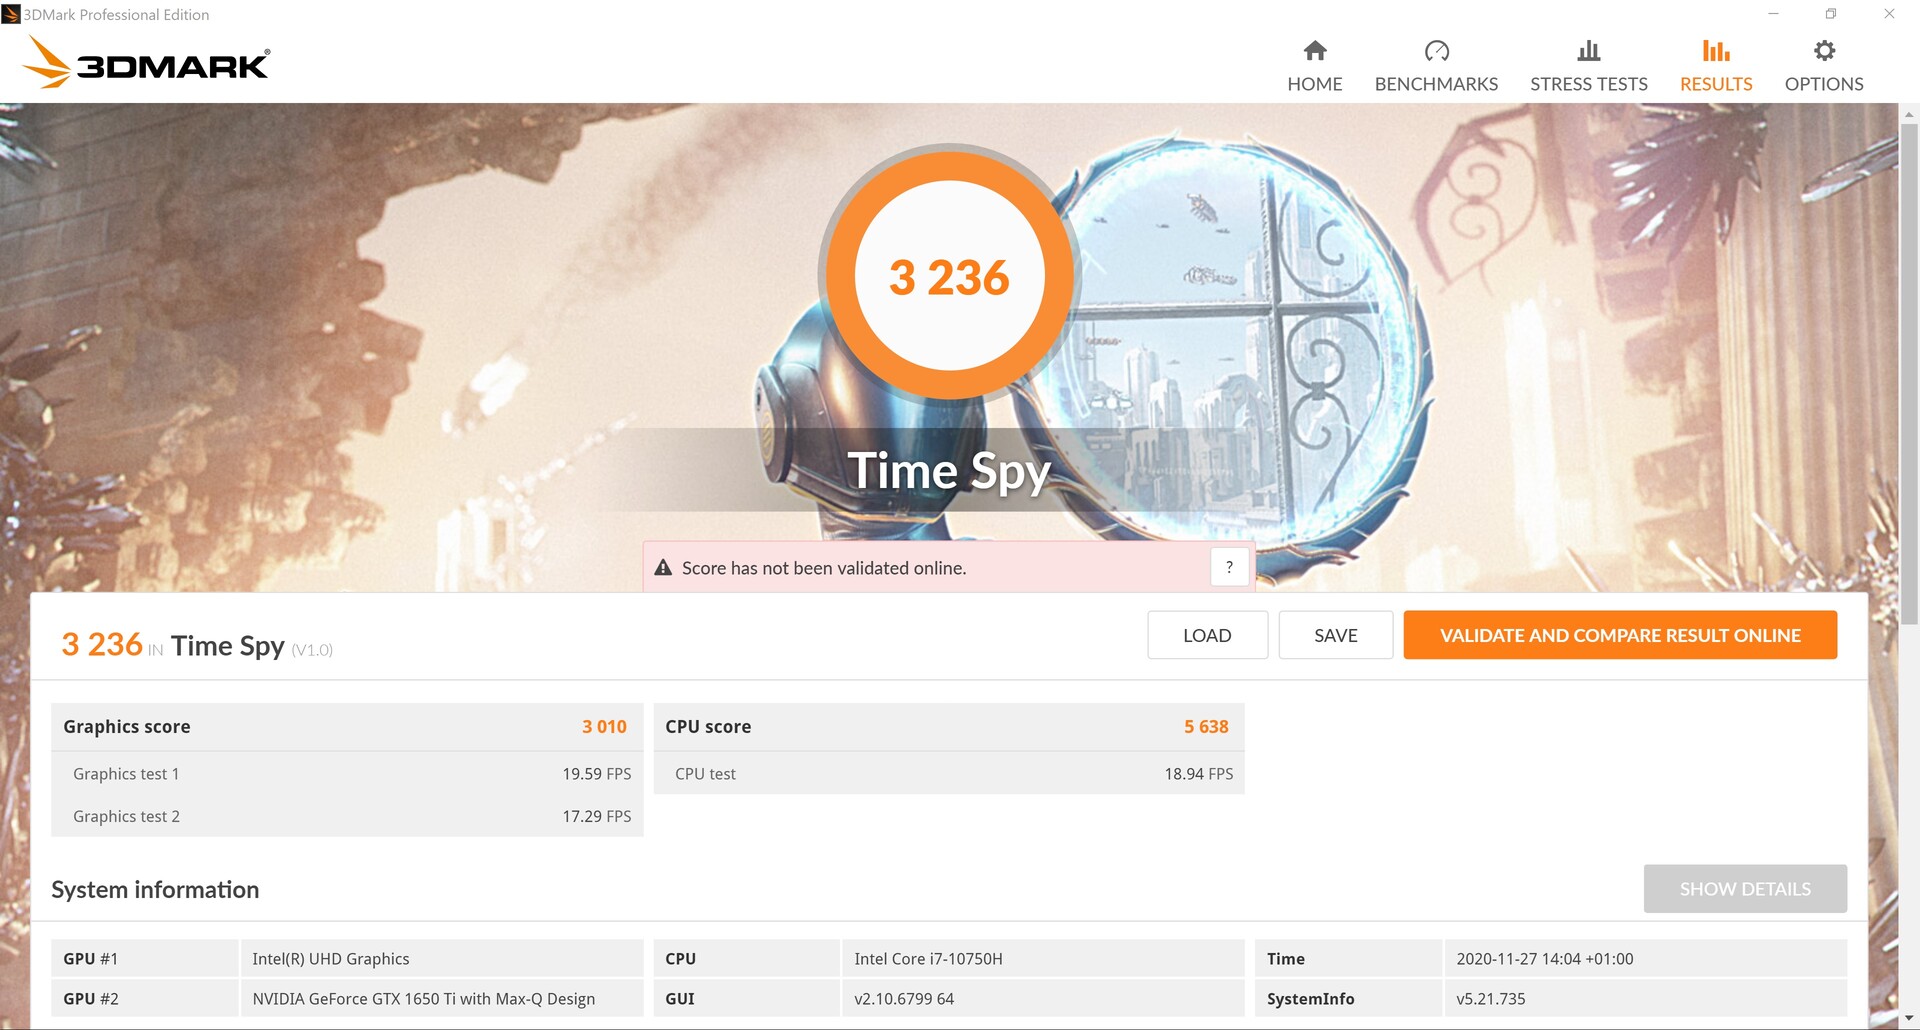Click the Intel Core i7-10750H value
The height and width of the screenshot is (1030, 1920).
928,959
